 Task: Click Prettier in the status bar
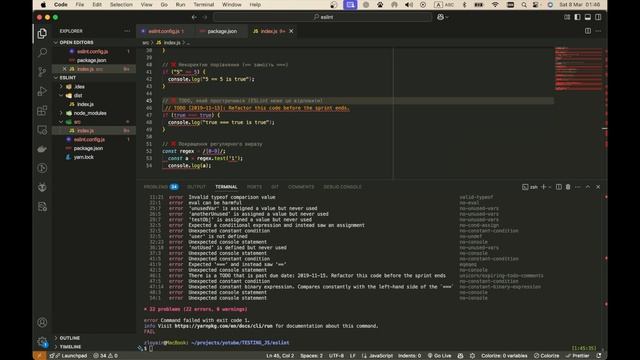click(577, 356)
